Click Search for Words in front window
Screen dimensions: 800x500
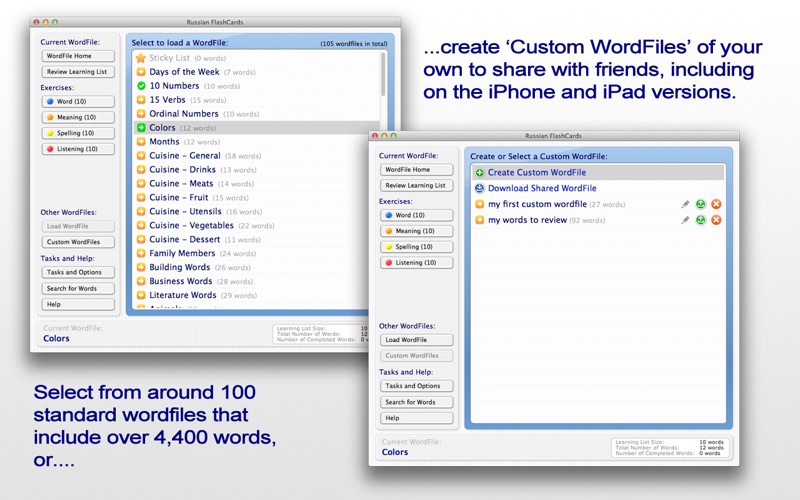pos(416,402)
